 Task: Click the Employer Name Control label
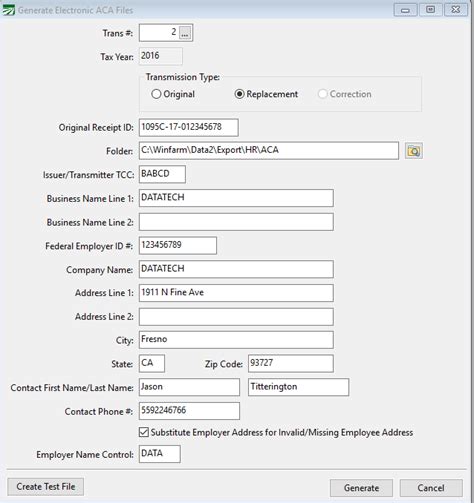pos(85,455)
